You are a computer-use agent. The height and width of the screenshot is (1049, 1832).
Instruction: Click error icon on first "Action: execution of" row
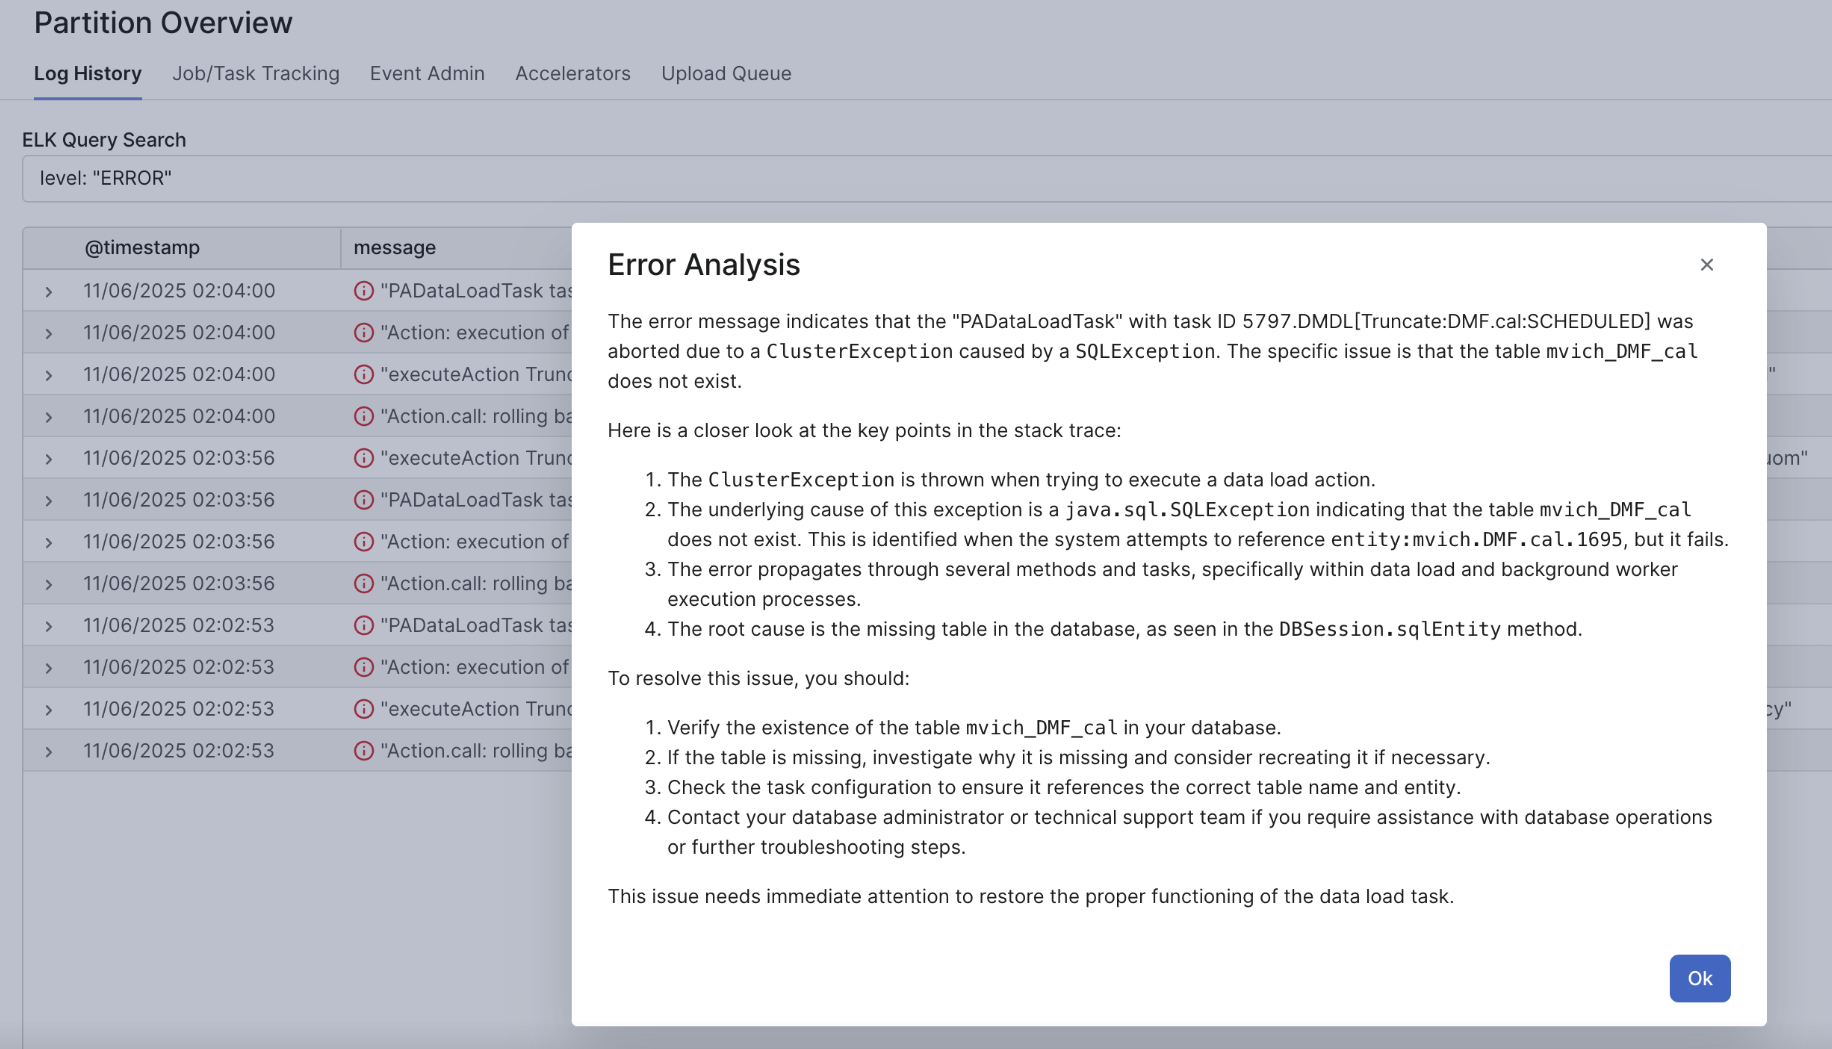tap(364, 333)
